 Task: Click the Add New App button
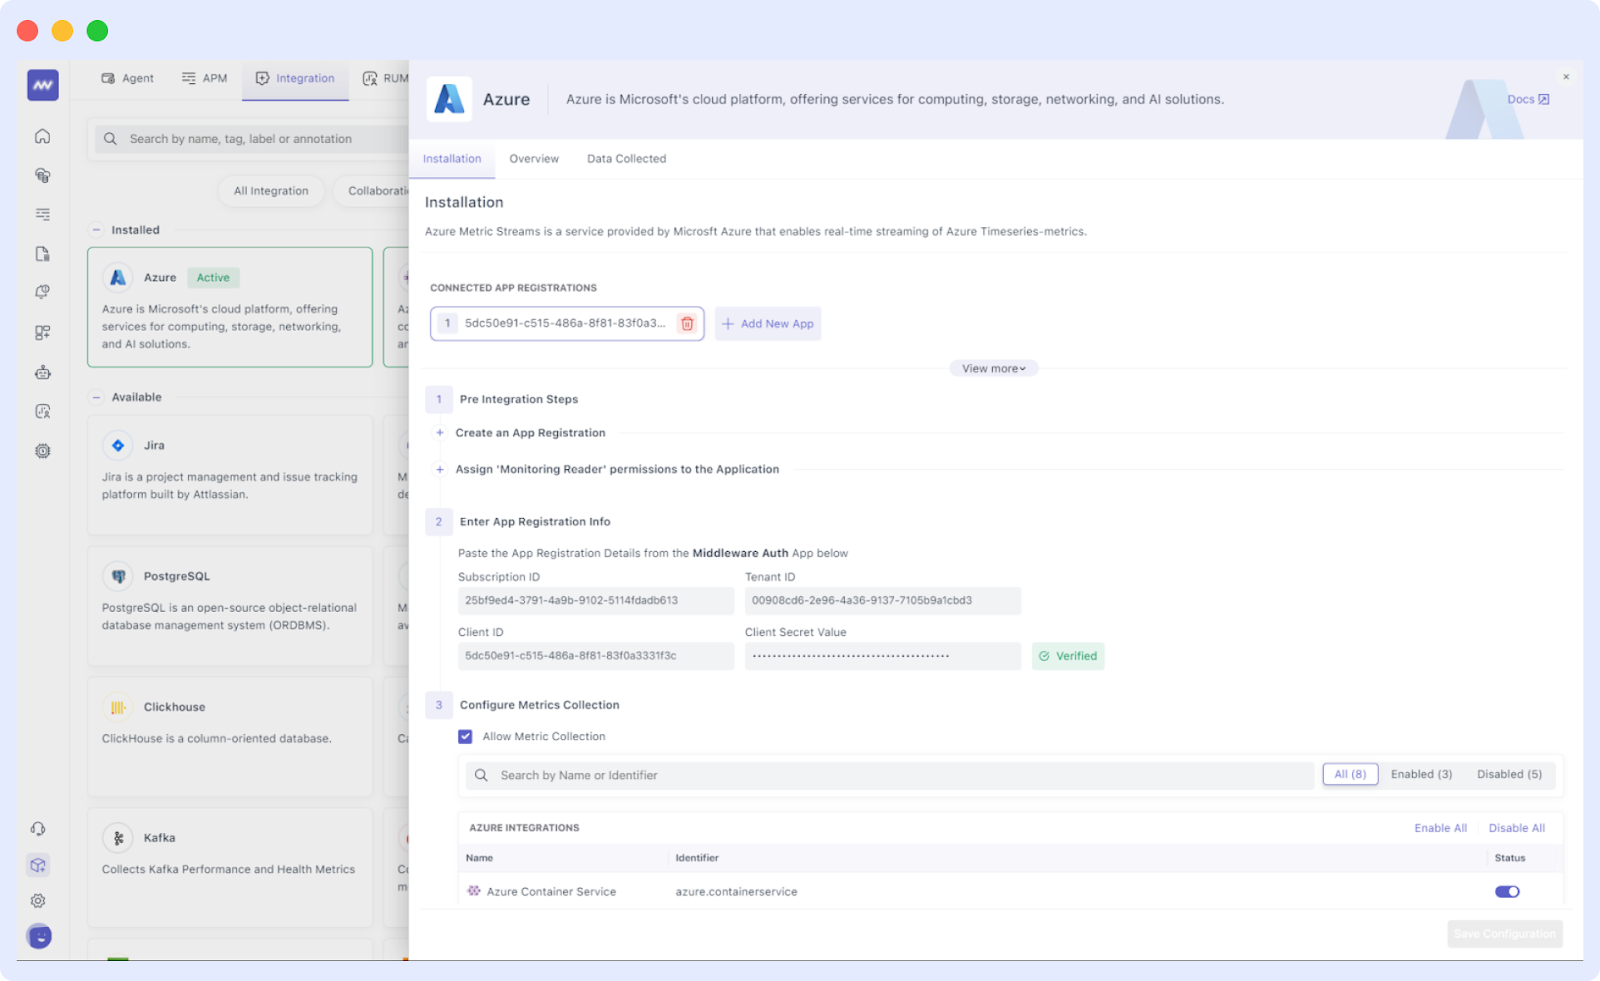tap(767, 323)
